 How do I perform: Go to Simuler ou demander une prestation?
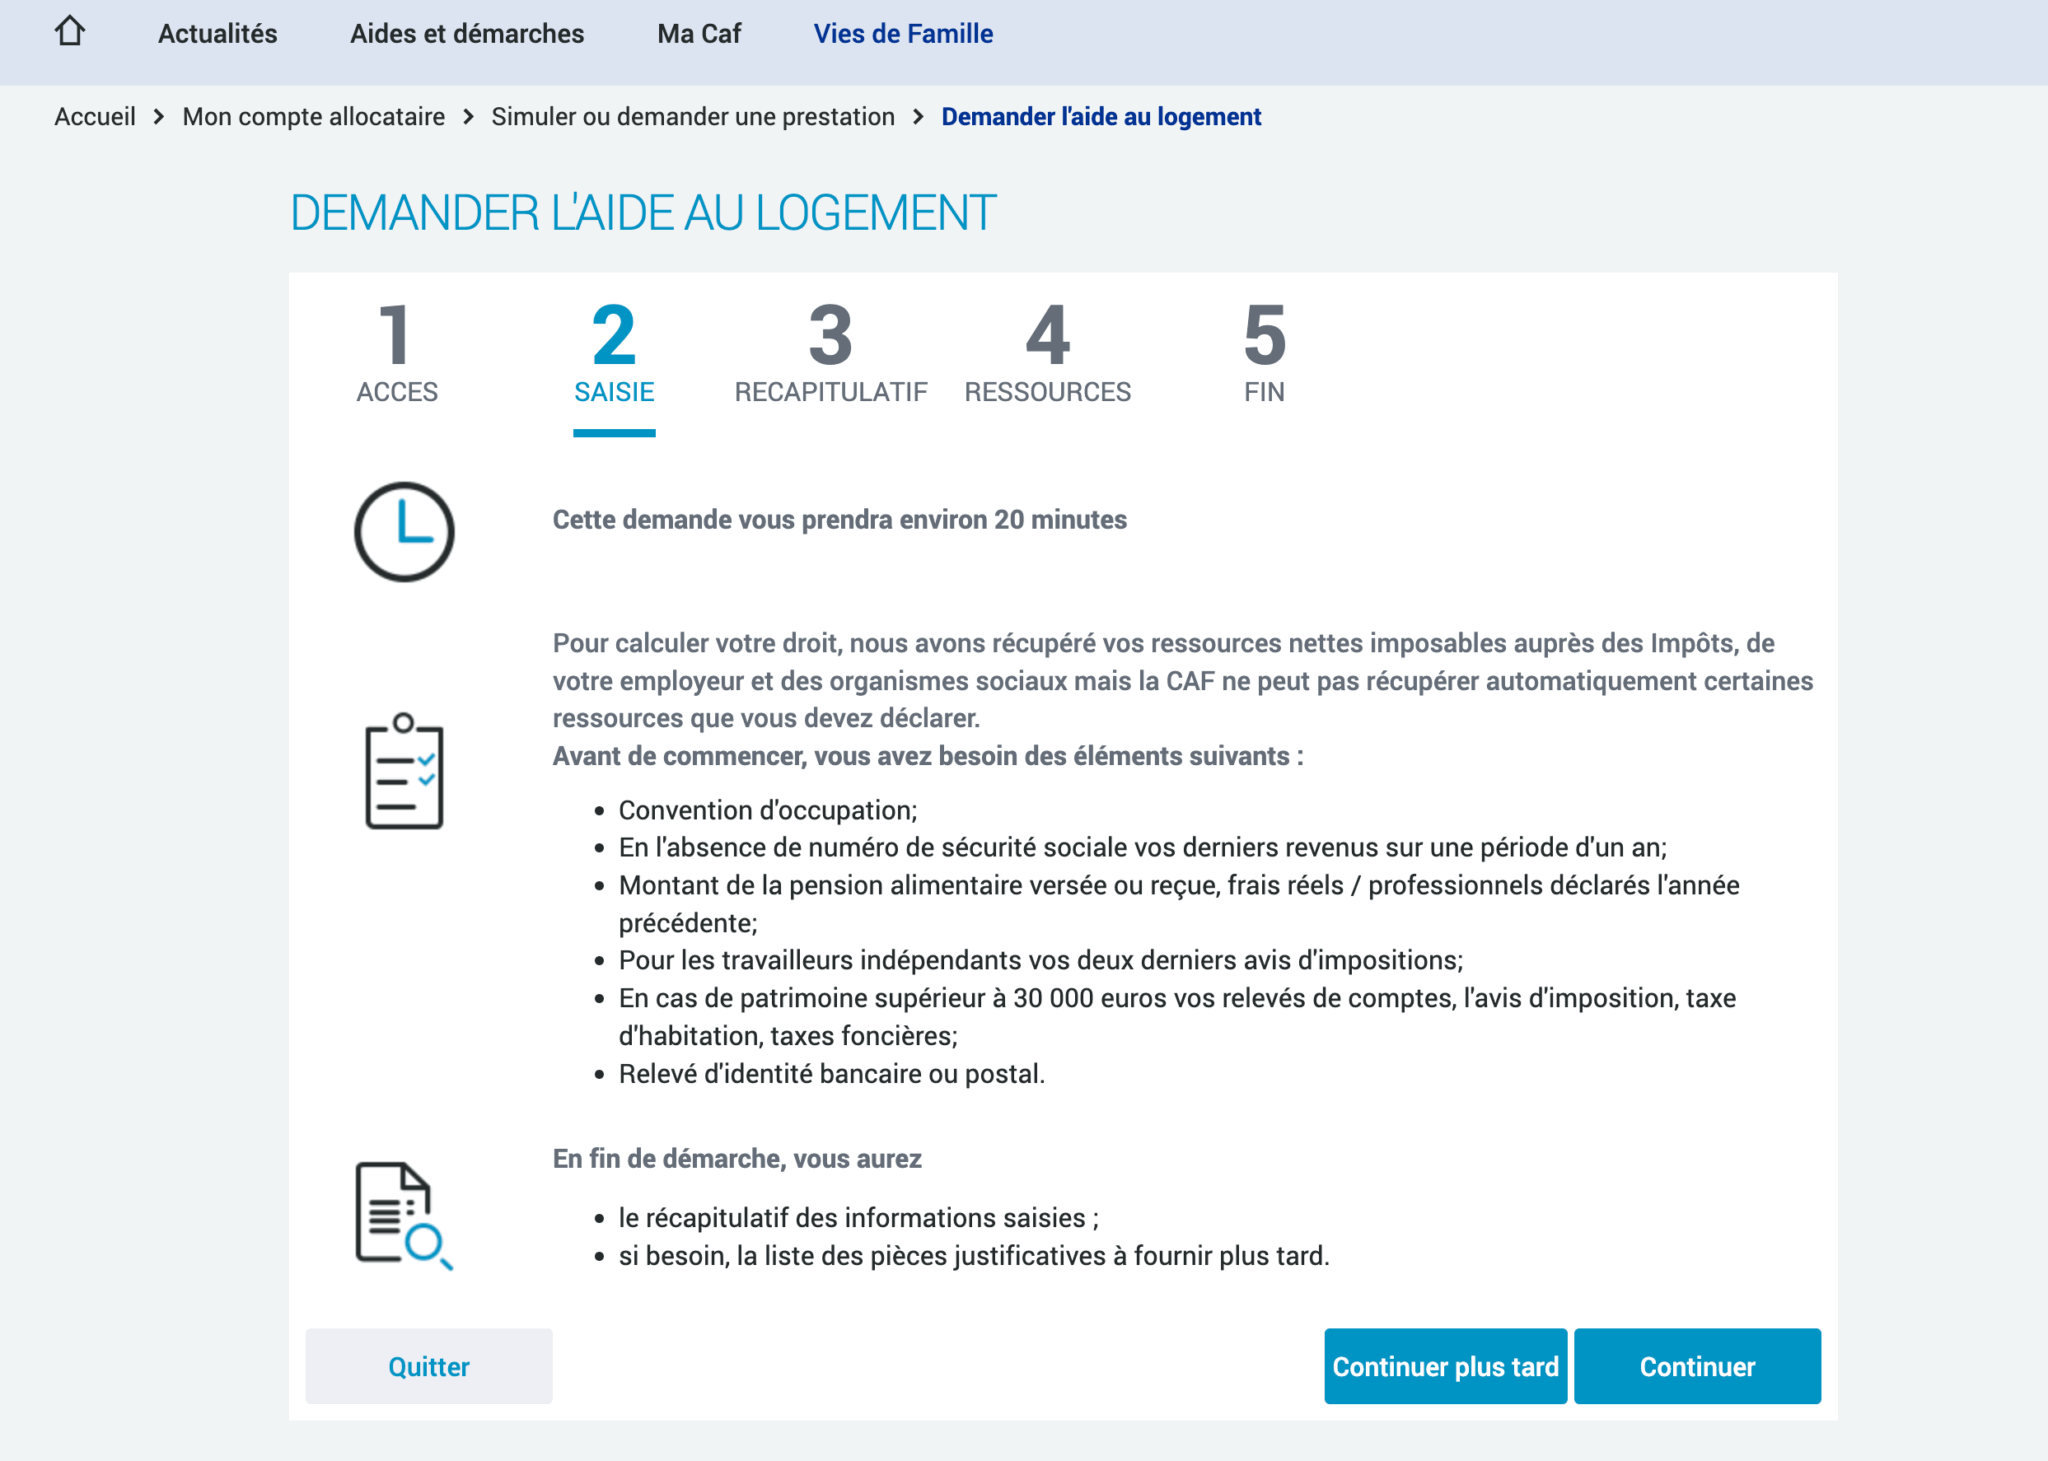(x=692, y=117)
